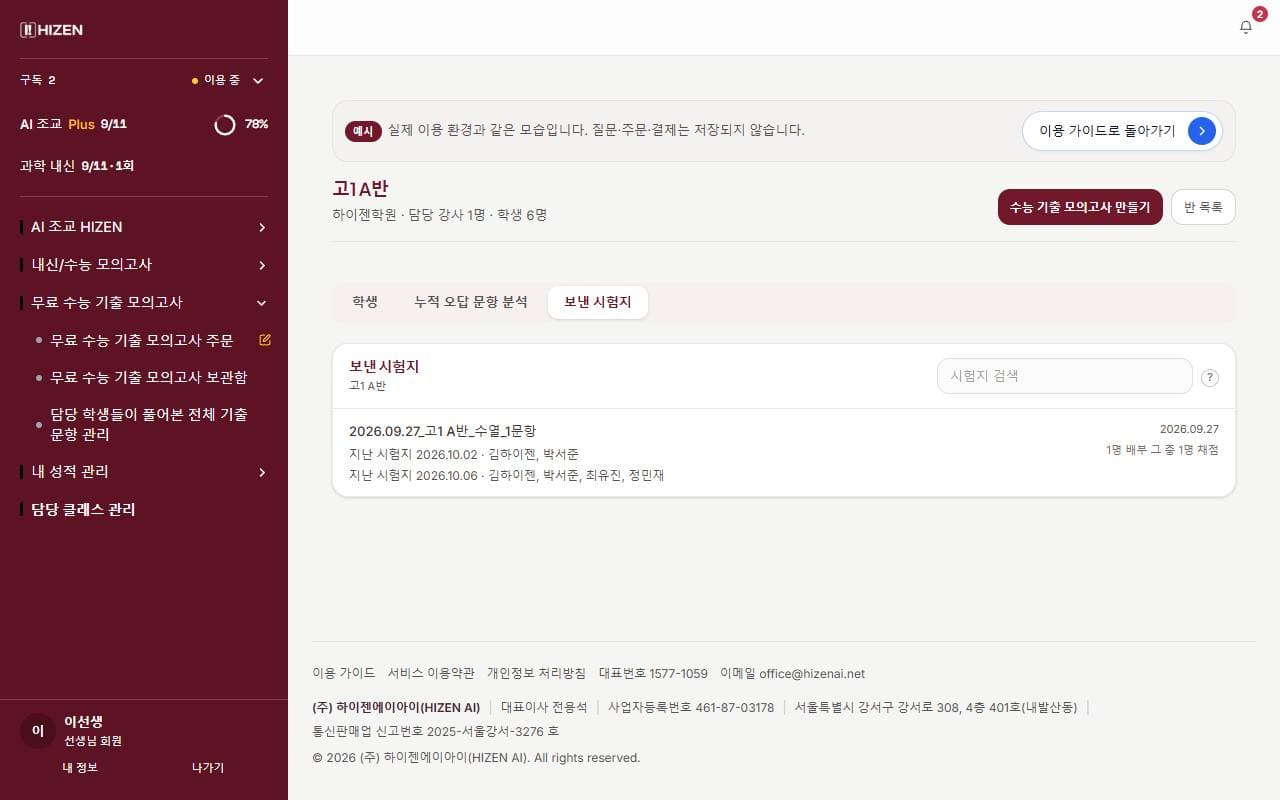Click 과학 내신 9/11·1회 subscription
Image resolution: width=1280 pixels, height=800 pixels.
click(77, 165)
